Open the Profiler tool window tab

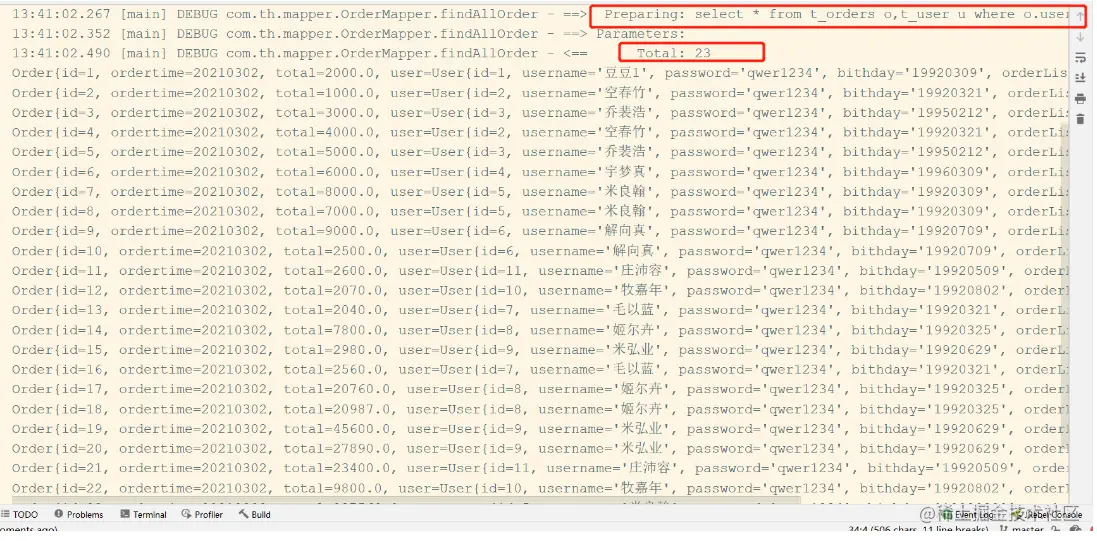coord(202,514)
